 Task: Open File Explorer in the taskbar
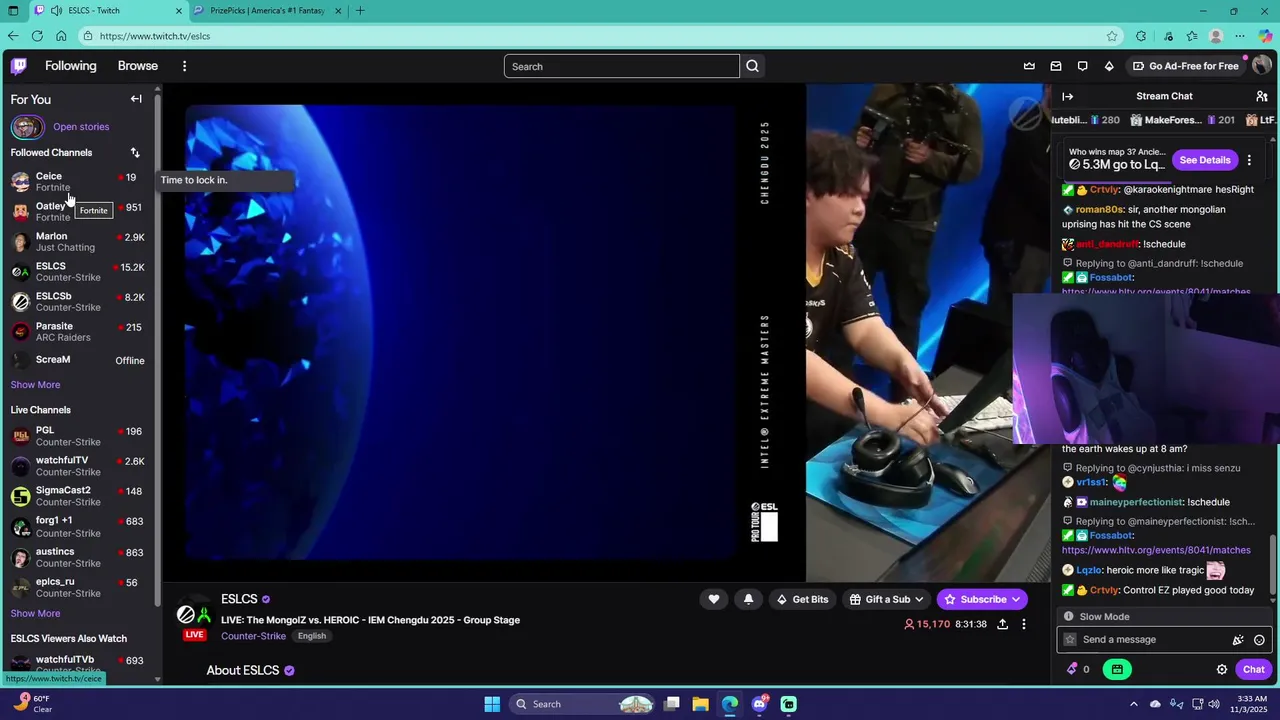pos(701,704)
